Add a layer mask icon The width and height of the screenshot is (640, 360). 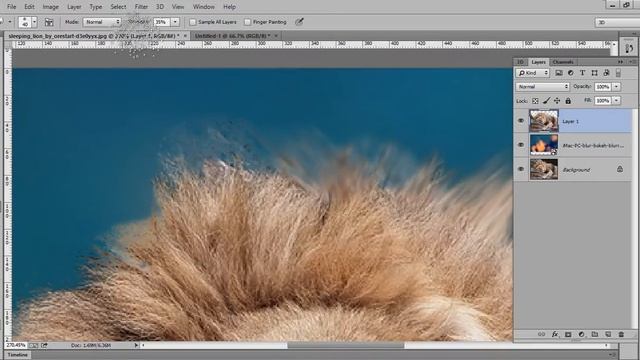point(568,334)
